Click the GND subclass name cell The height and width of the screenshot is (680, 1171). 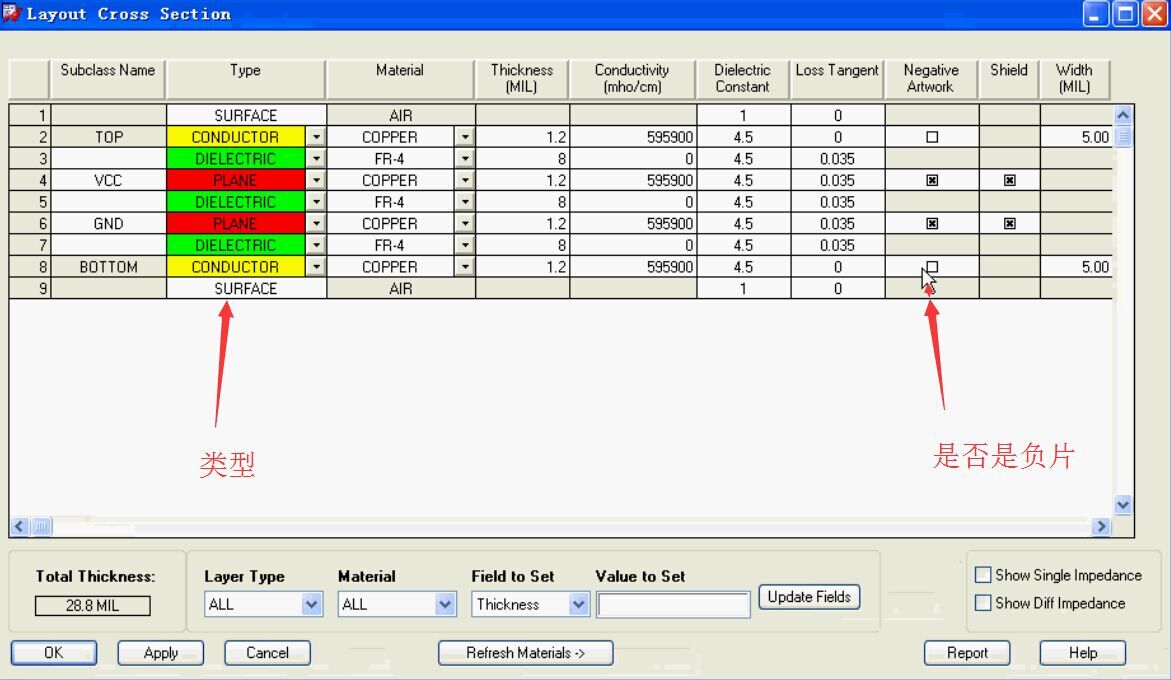pyautogui.click(x=108, y=224)
